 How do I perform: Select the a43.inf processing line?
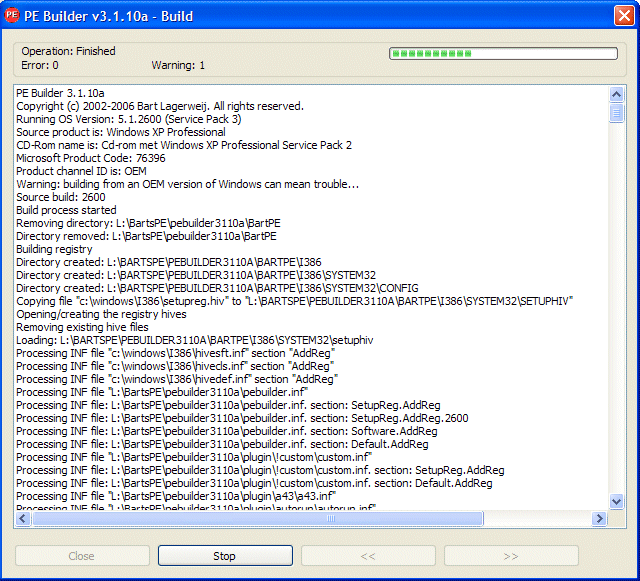tap(176, 496)
